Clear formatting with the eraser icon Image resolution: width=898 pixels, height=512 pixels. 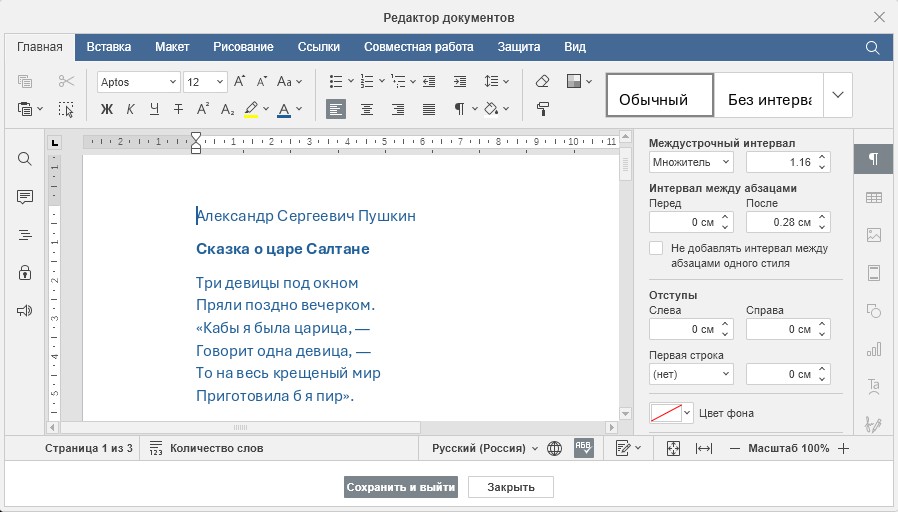(542, 81)
